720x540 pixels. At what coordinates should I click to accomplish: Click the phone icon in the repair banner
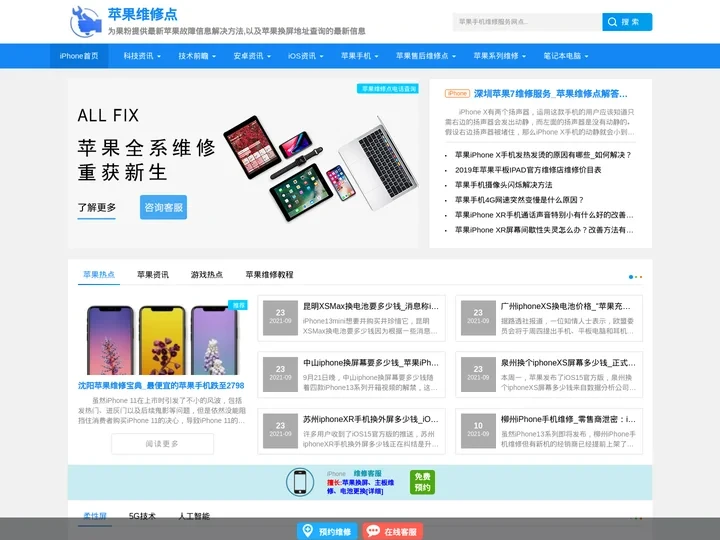(x=300, y=482)
